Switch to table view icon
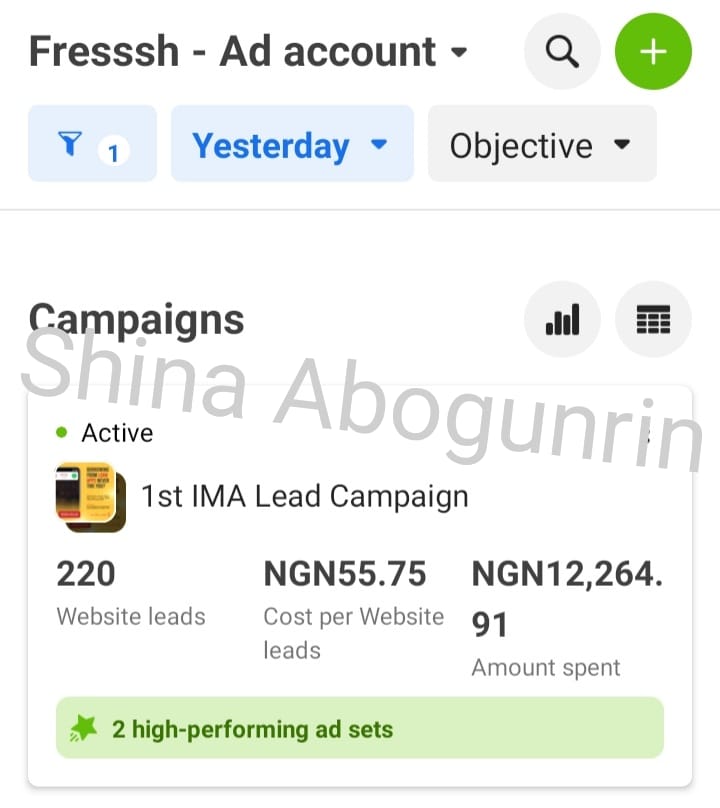 (653, 320)
